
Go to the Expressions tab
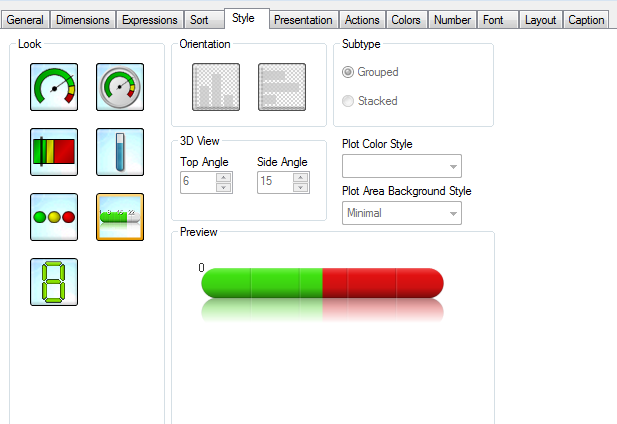point(149,20)
